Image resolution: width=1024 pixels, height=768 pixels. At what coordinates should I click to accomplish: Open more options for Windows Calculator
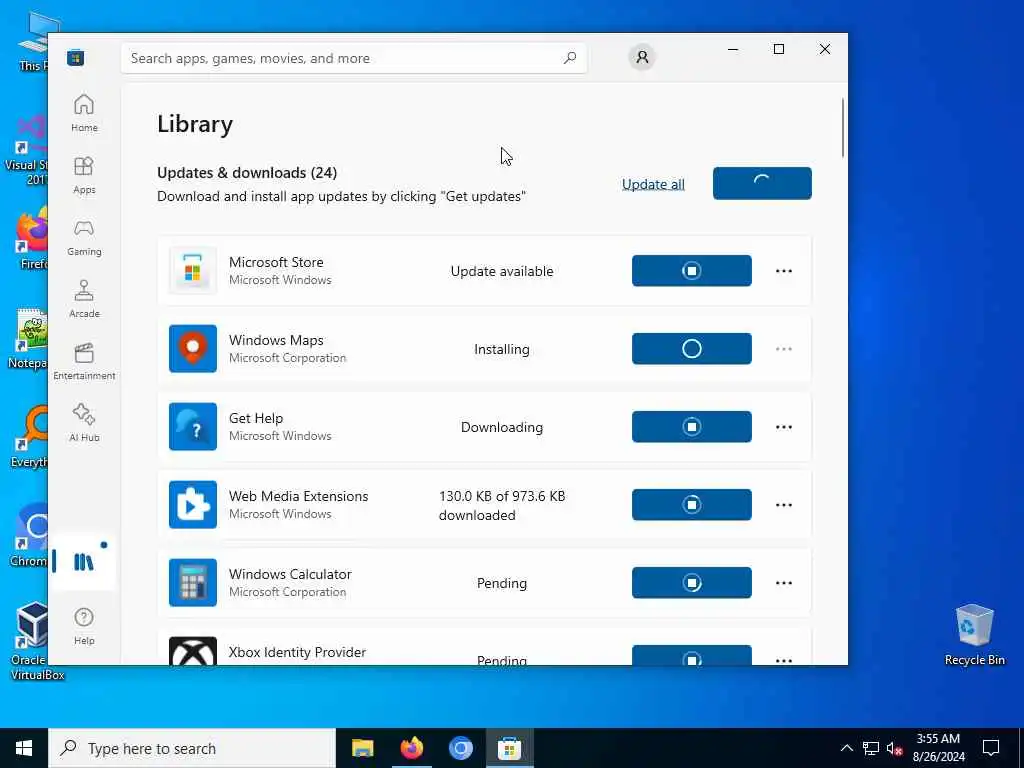coord(784,583)
